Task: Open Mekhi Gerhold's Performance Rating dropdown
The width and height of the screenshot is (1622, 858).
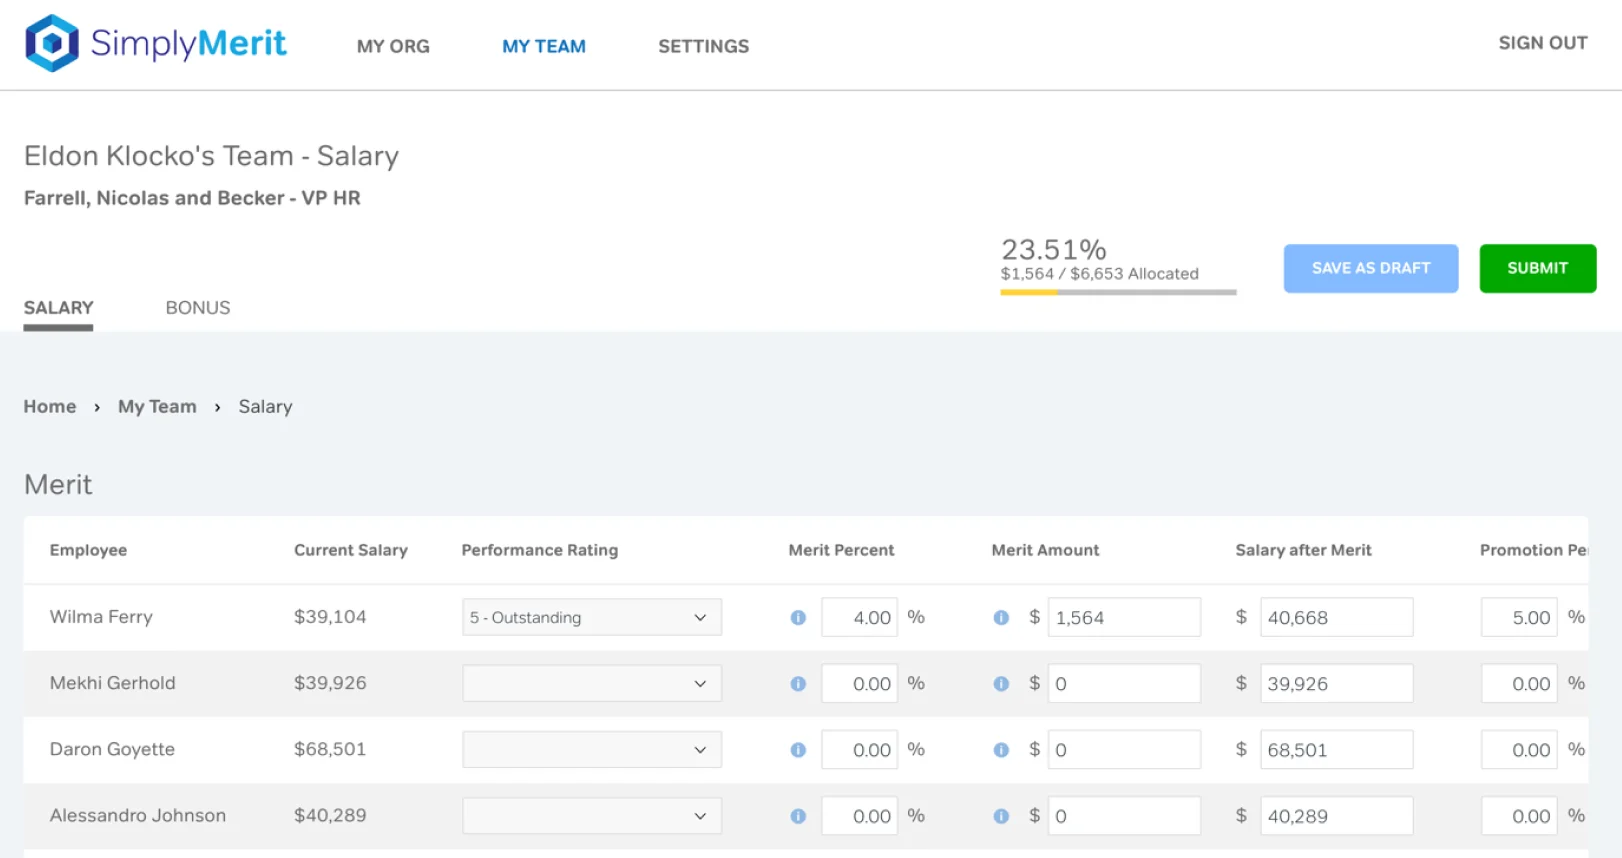Action: [592, 683]
